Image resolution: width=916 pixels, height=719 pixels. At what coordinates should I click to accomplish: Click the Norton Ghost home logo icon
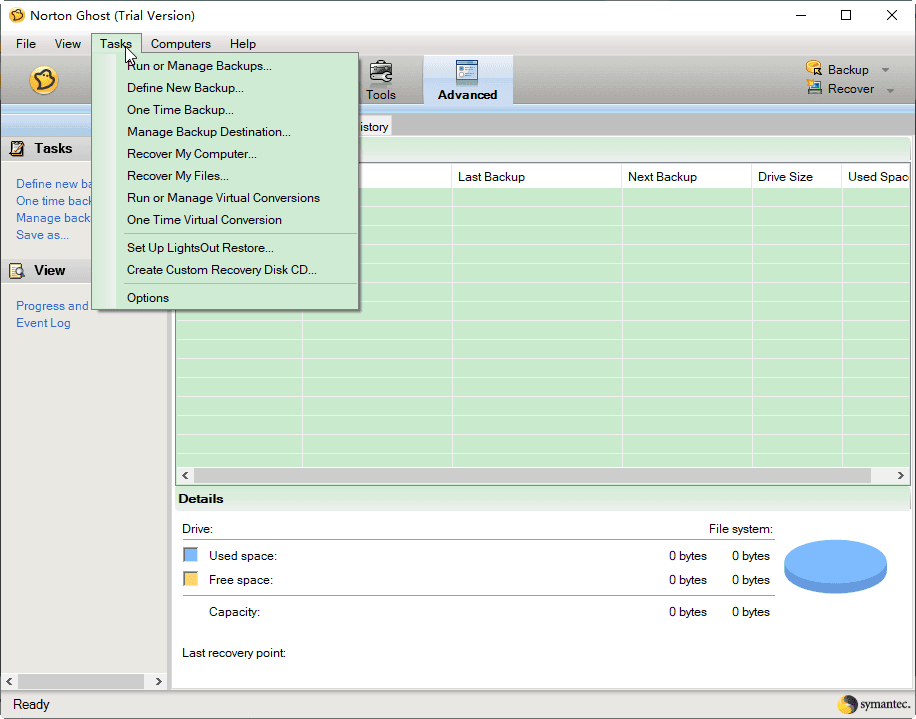pos(44,80)
